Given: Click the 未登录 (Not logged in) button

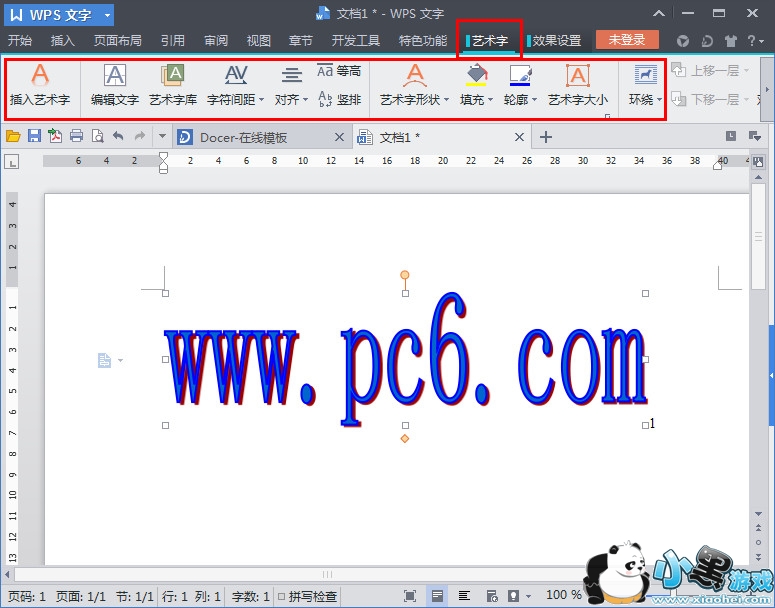Looking at the screenshot, I should click(x=627, y=40).
